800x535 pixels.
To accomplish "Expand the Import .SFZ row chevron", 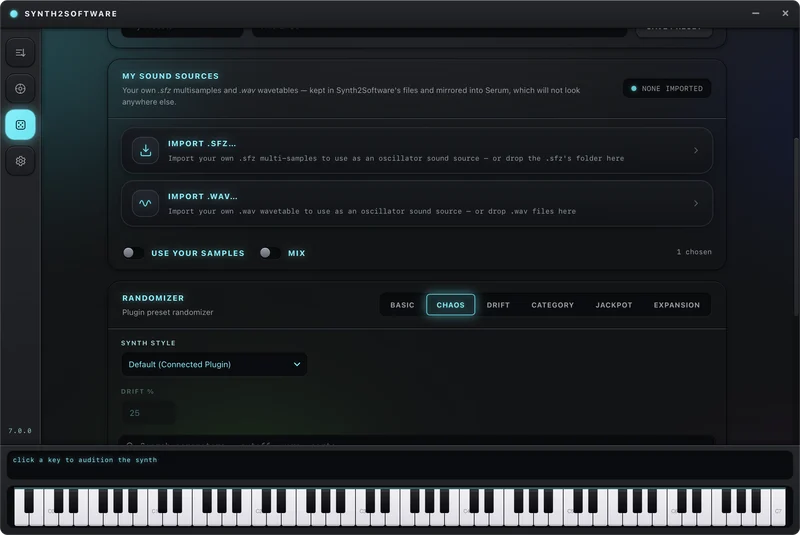I will pos(696,150).
